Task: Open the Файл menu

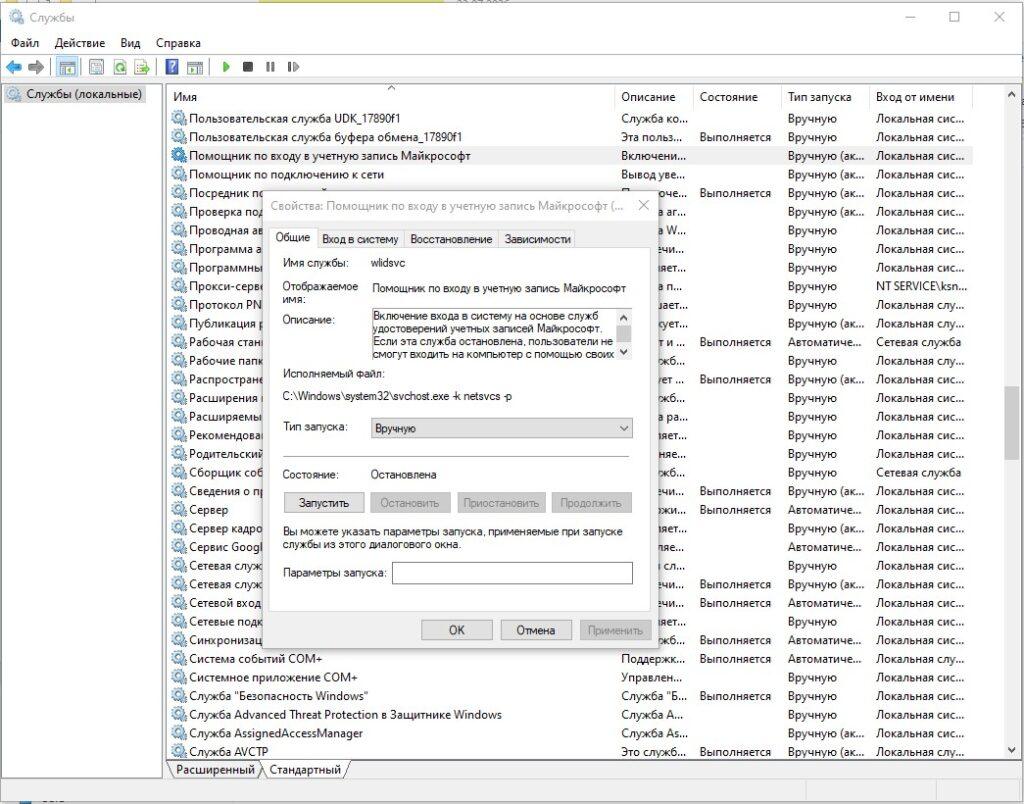Action: 25,43
